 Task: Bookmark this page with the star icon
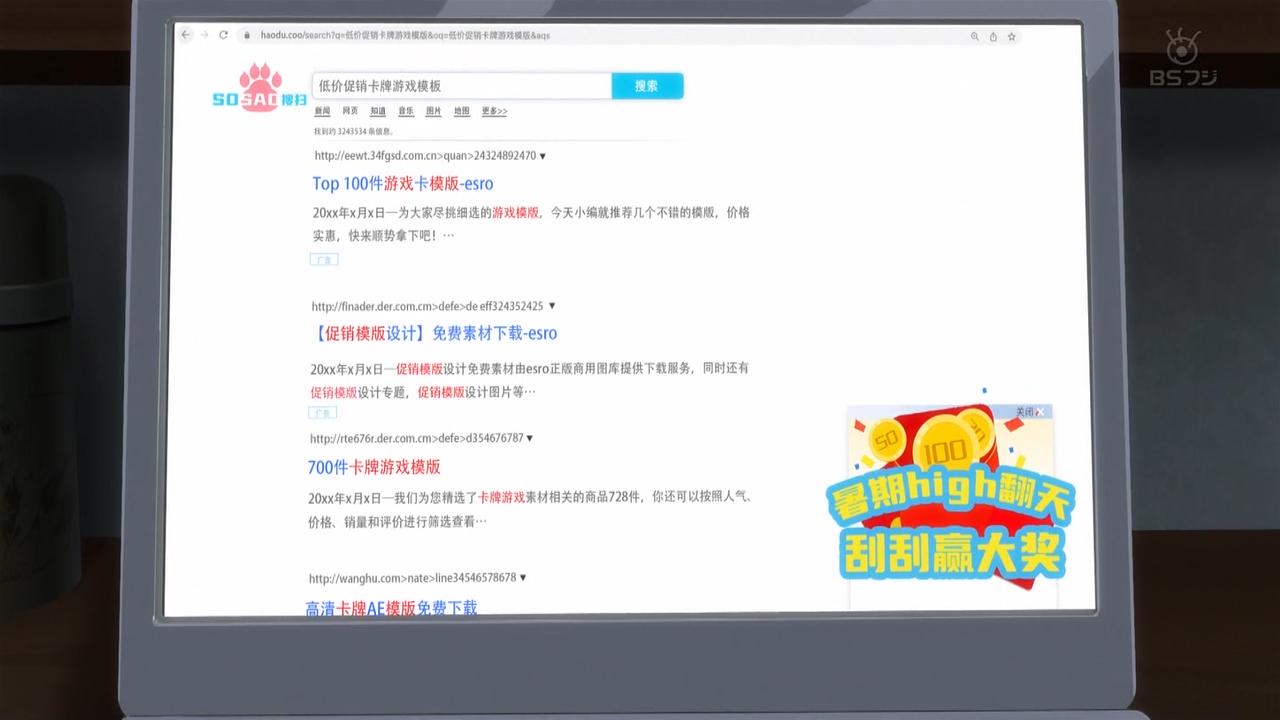click(x=1012, y=37)
